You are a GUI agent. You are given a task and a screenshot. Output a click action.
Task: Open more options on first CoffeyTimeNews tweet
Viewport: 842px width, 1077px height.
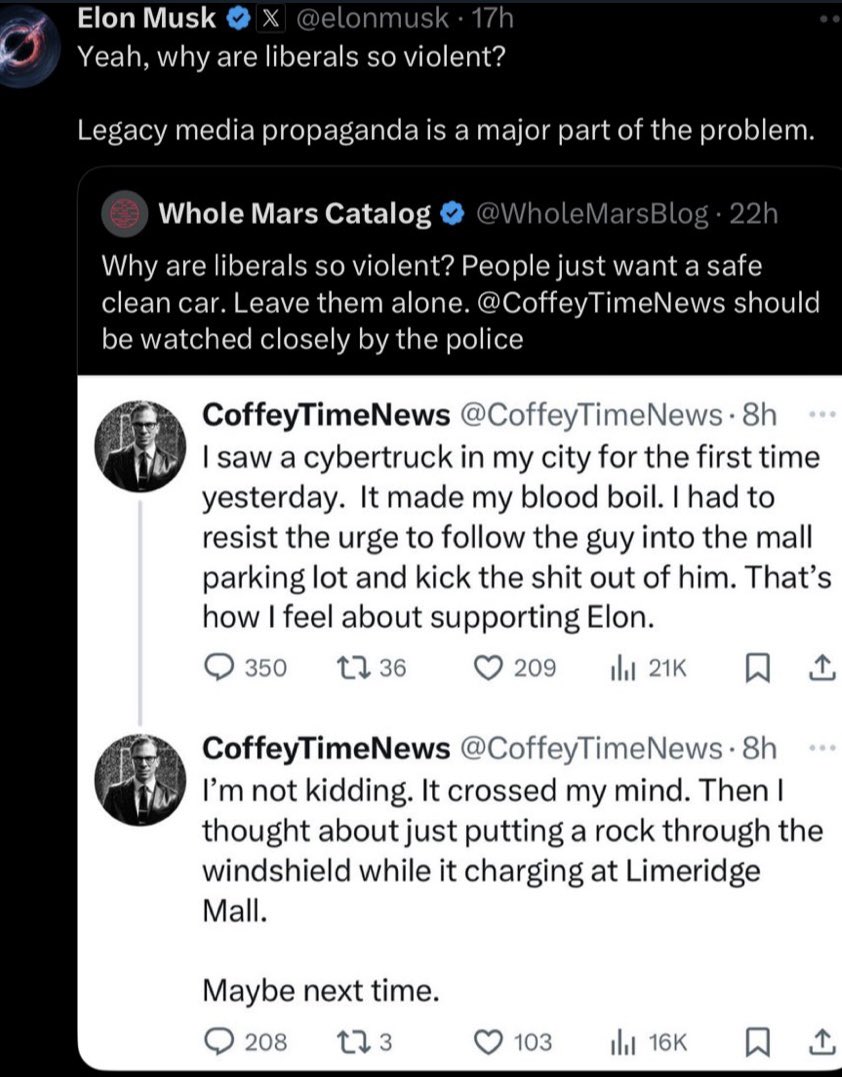point(820,413)
